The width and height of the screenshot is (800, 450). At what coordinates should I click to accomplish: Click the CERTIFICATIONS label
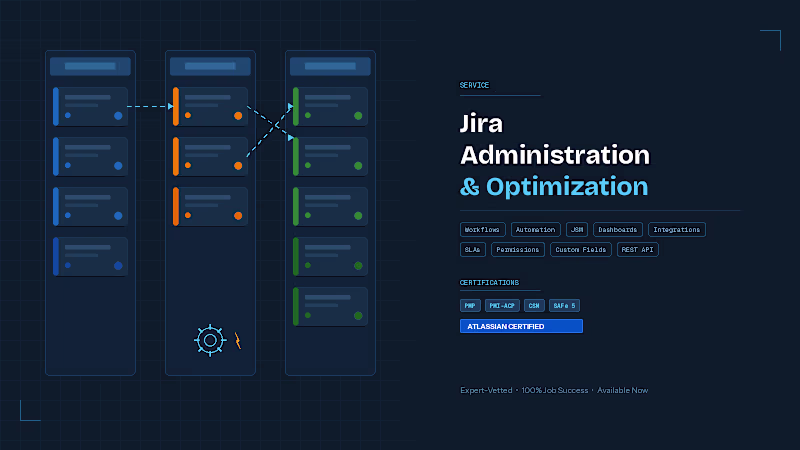489,283
